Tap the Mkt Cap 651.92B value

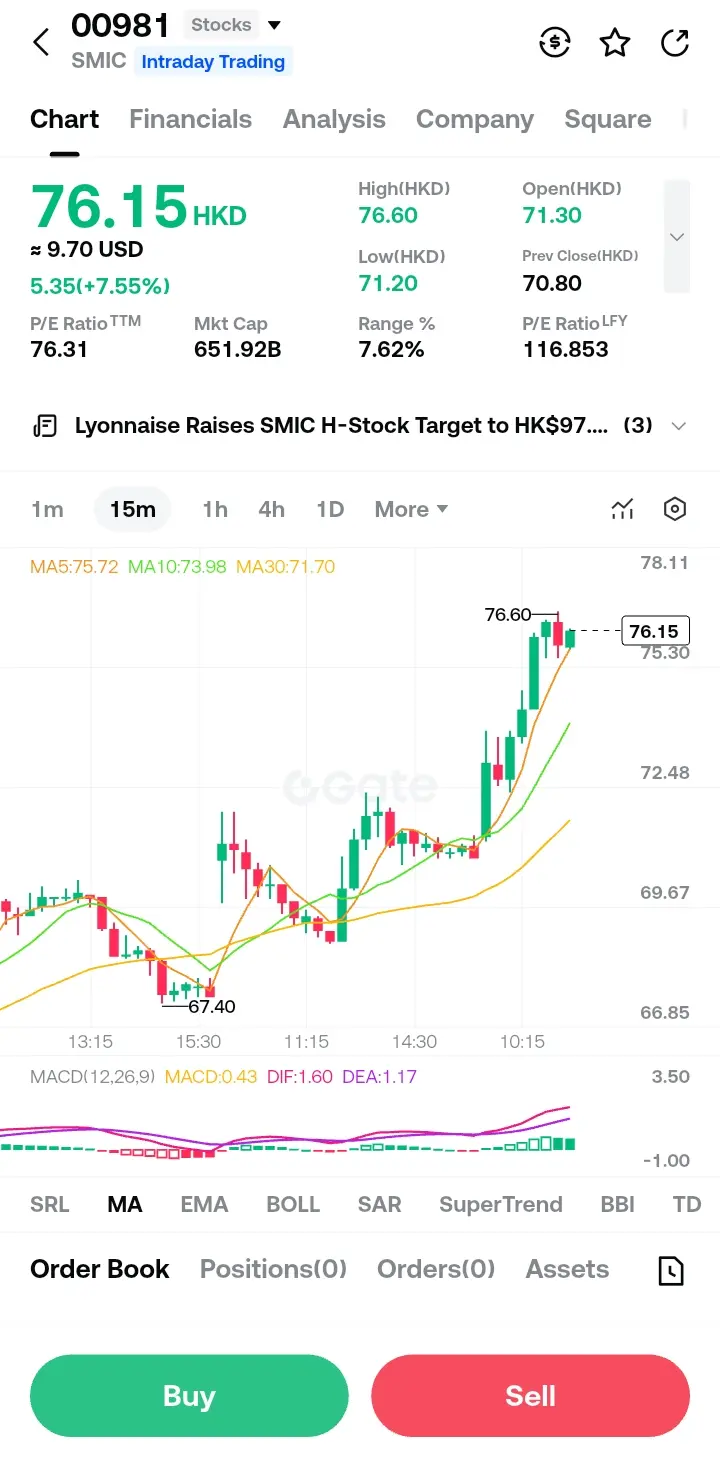(x=237, y=349)
